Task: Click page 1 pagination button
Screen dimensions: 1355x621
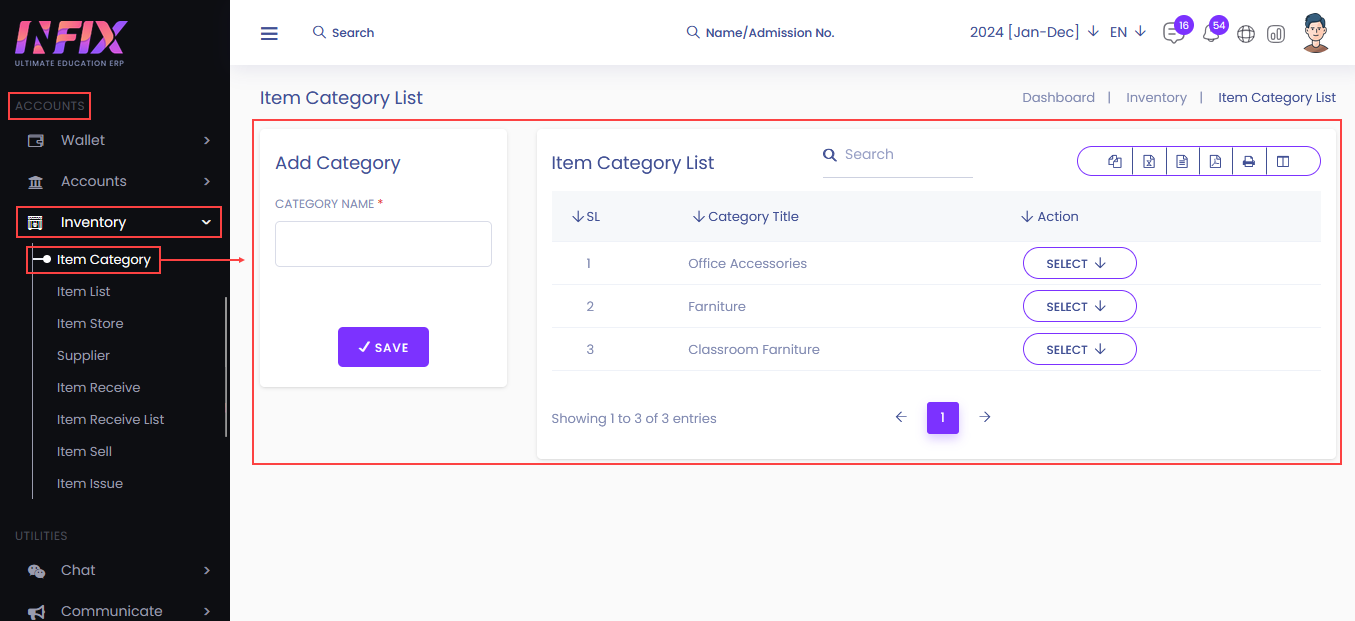Action: point(943,418)
